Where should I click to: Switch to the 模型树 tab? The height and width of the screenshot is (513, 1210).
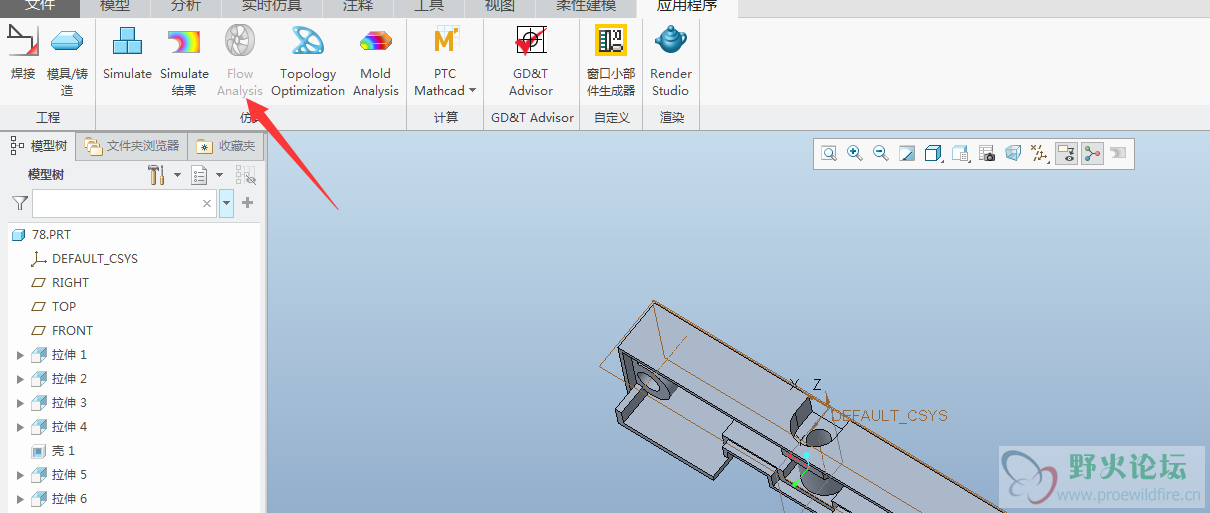40,146
